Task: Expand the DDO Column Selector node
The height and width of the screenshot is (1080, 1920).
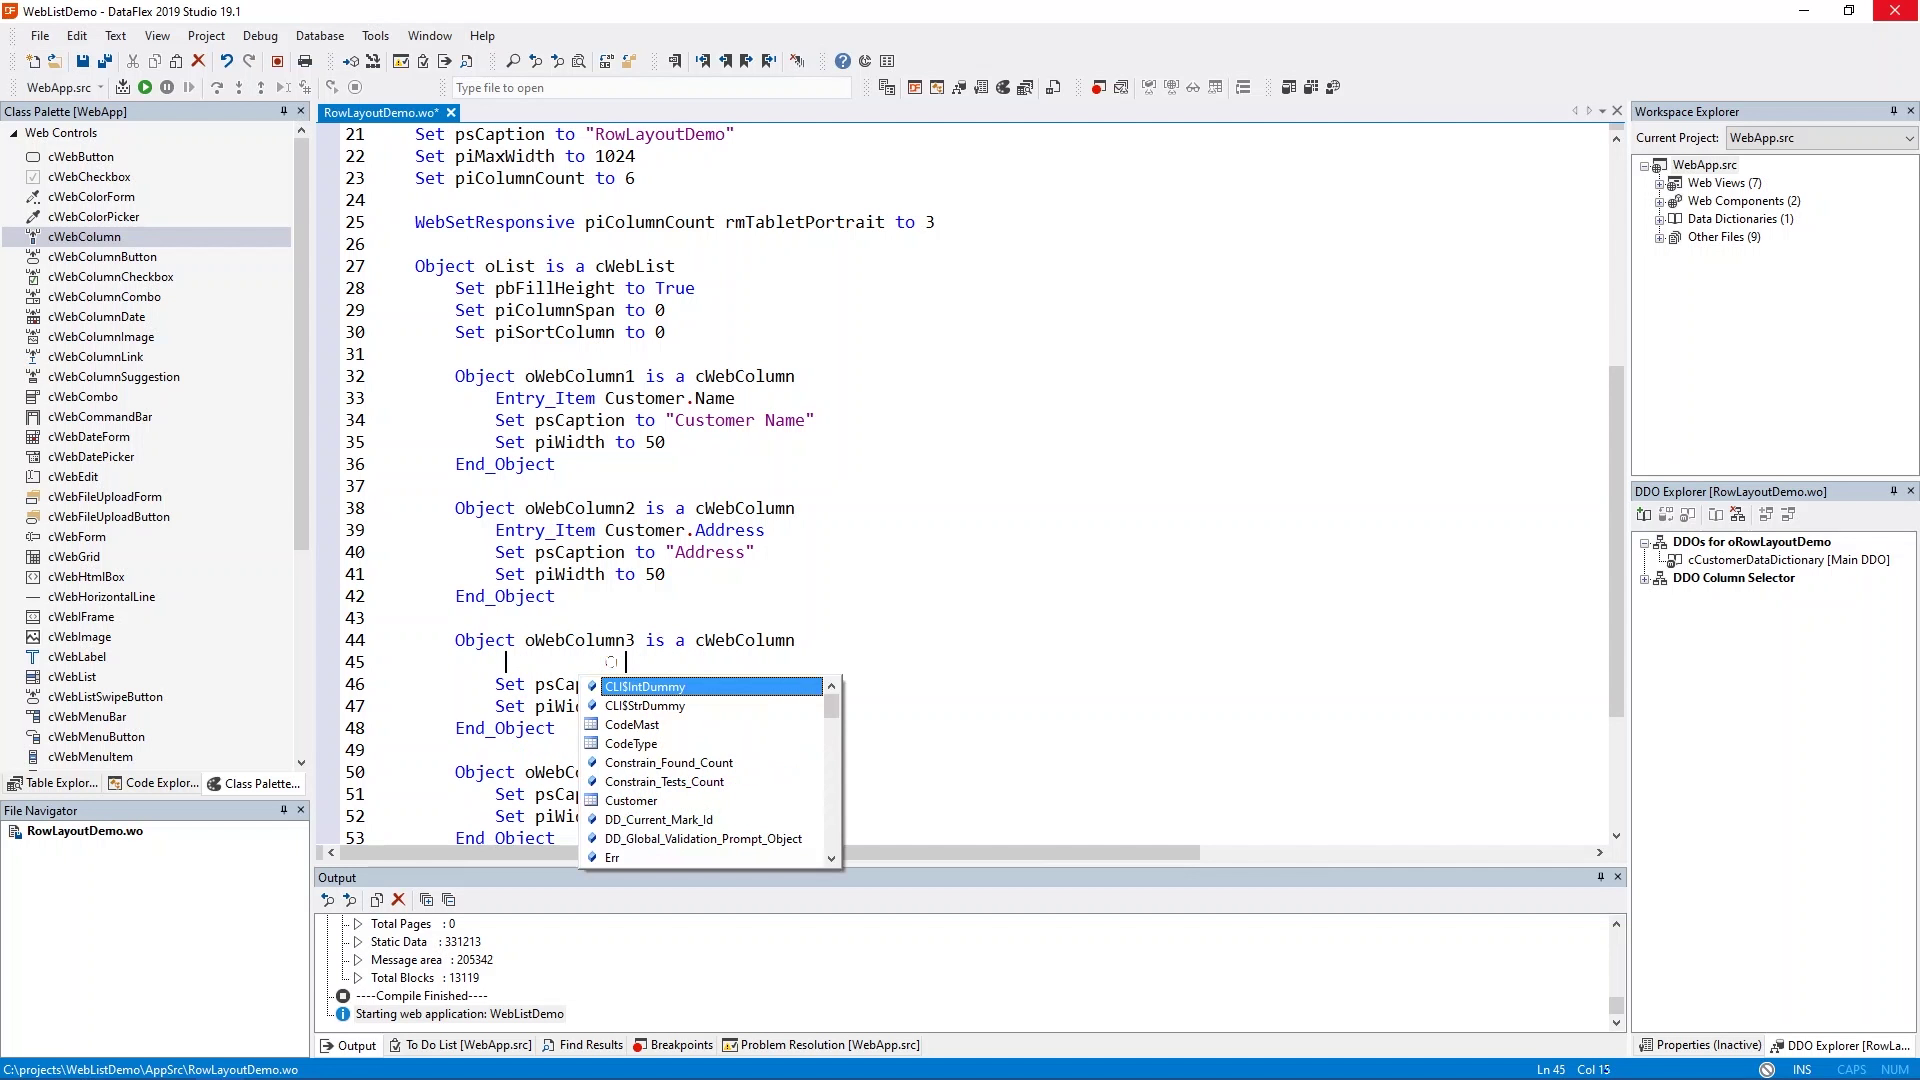Action: (1645, 578)
